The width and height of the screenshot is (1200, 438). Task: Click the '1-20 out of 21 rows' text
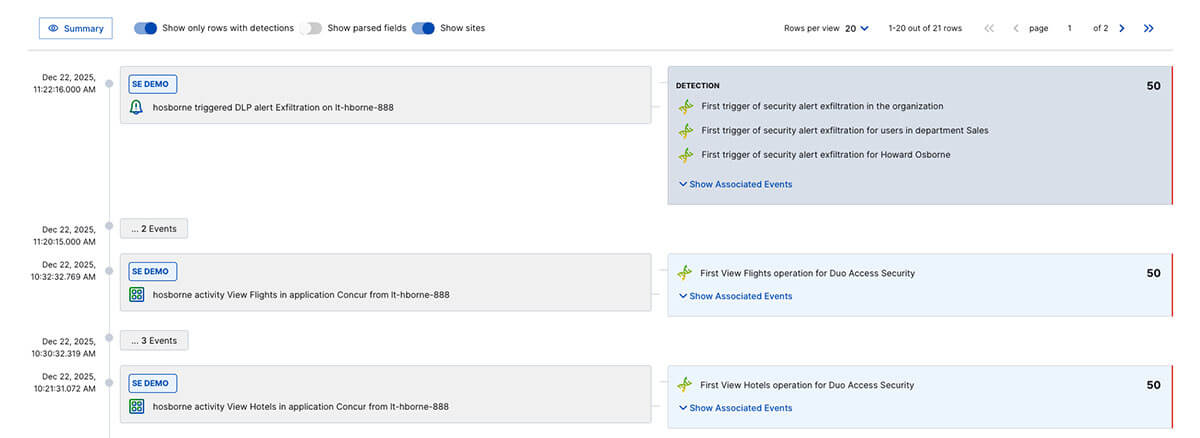(x=925, y=28)
